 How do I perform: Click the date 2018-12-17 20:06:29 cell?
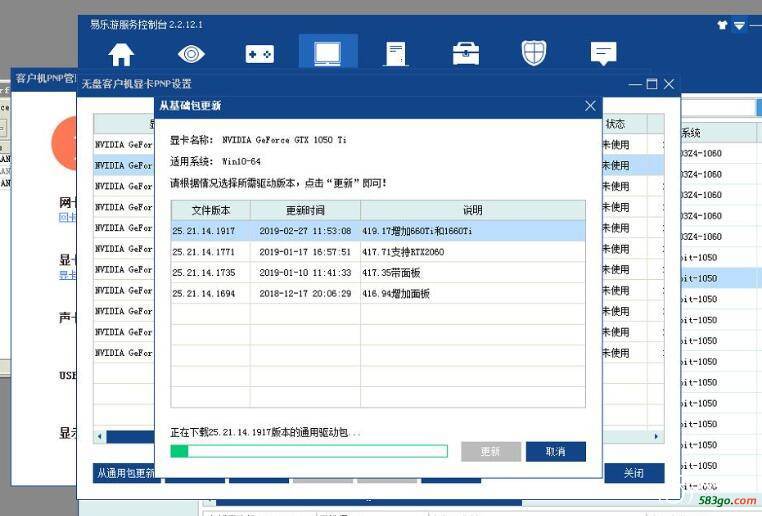click(305, 293)
